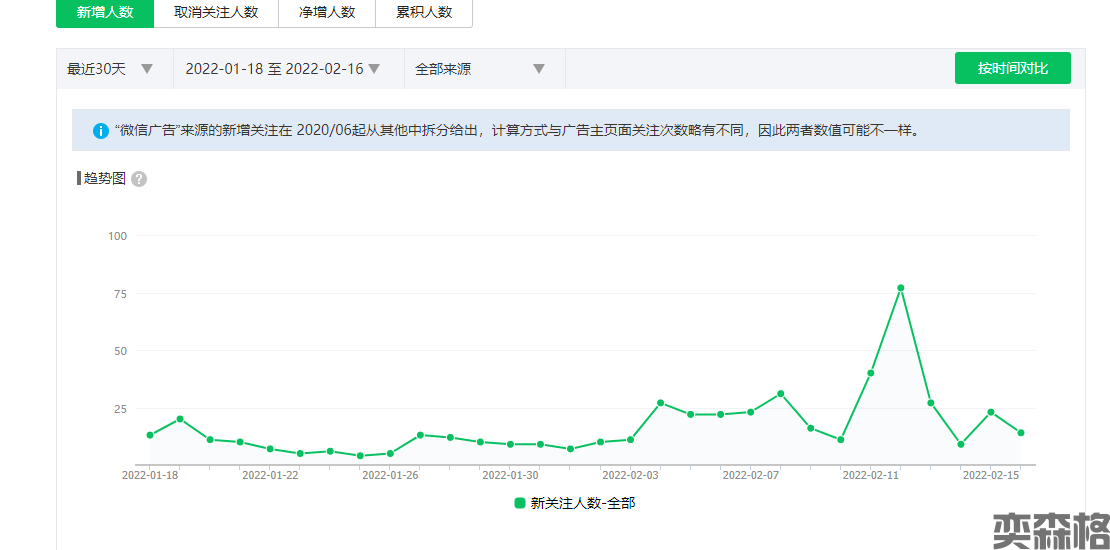The width and height of the screenshot is (1110, 550).
Task: Select the data point at 2022-02-04 bump
Action: 661,403
